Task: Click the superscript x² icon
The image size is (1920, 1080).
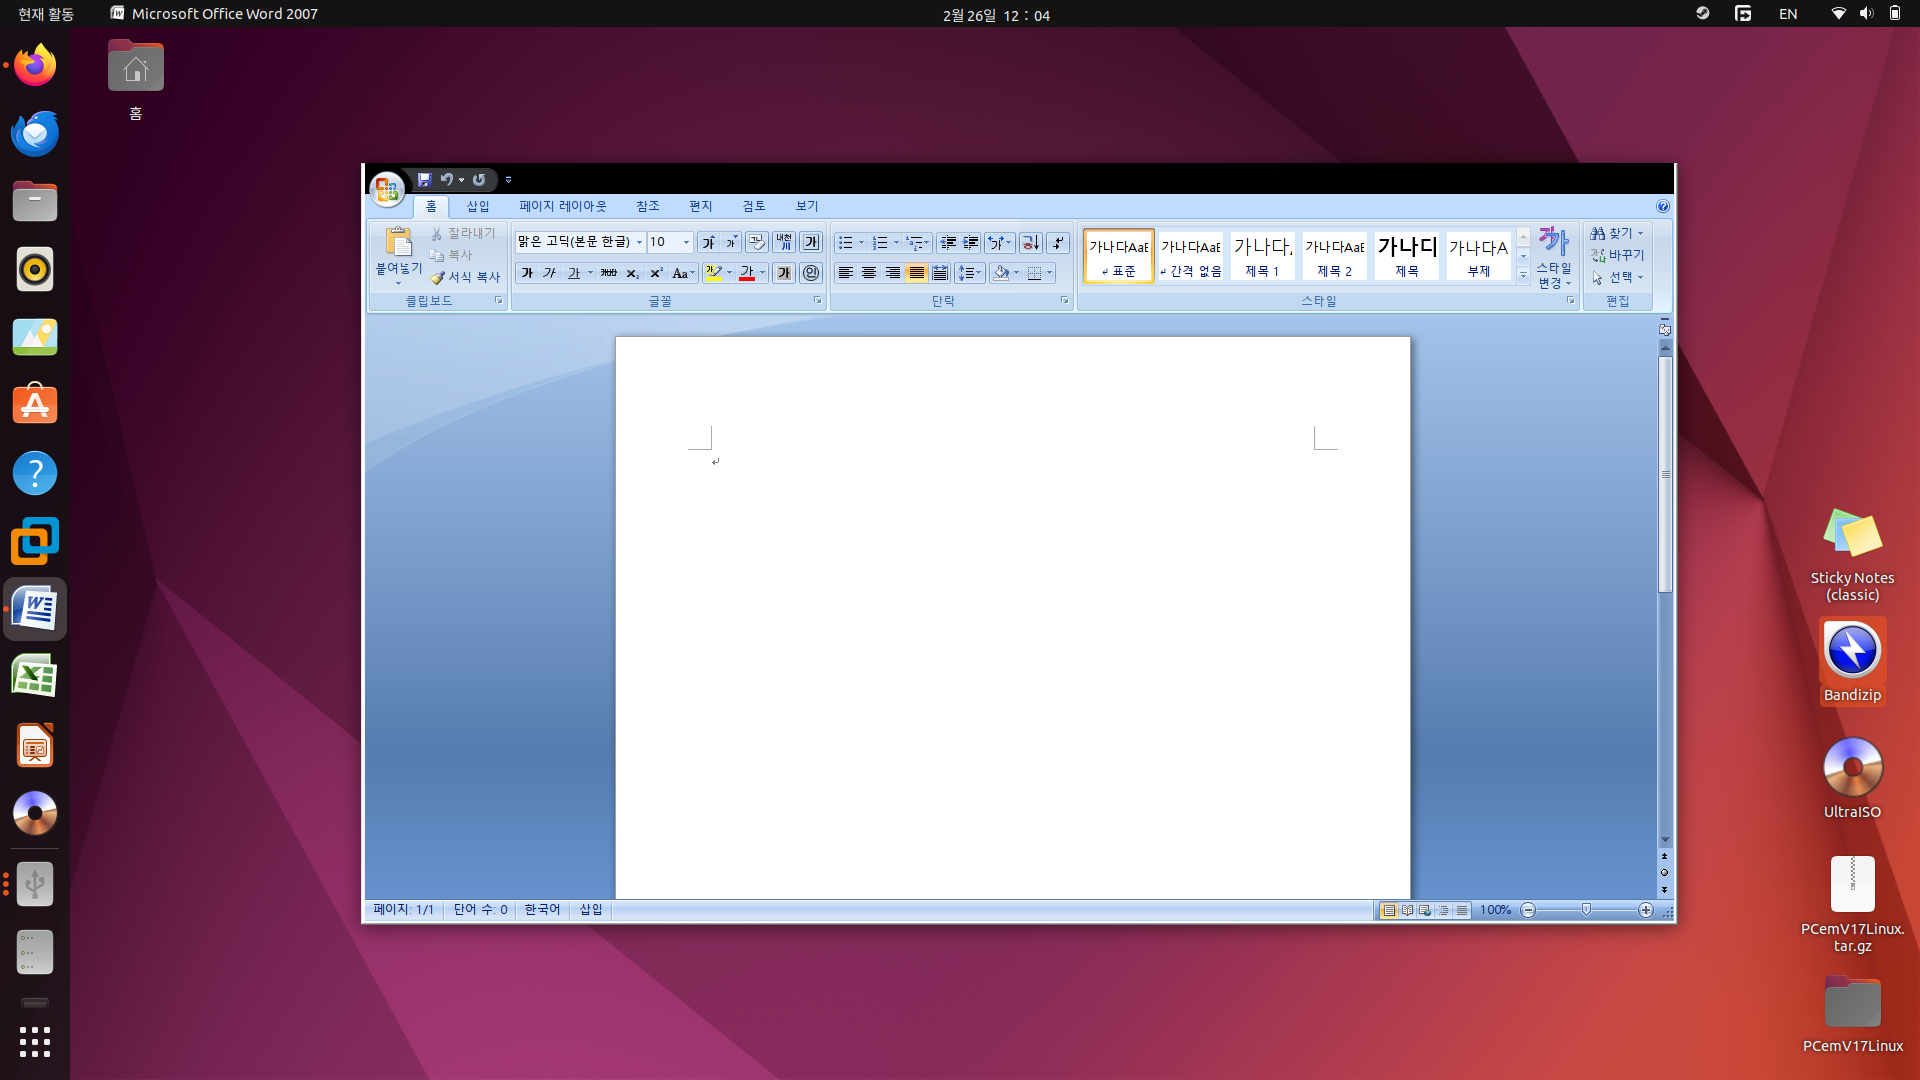Action: coord(656,273)
